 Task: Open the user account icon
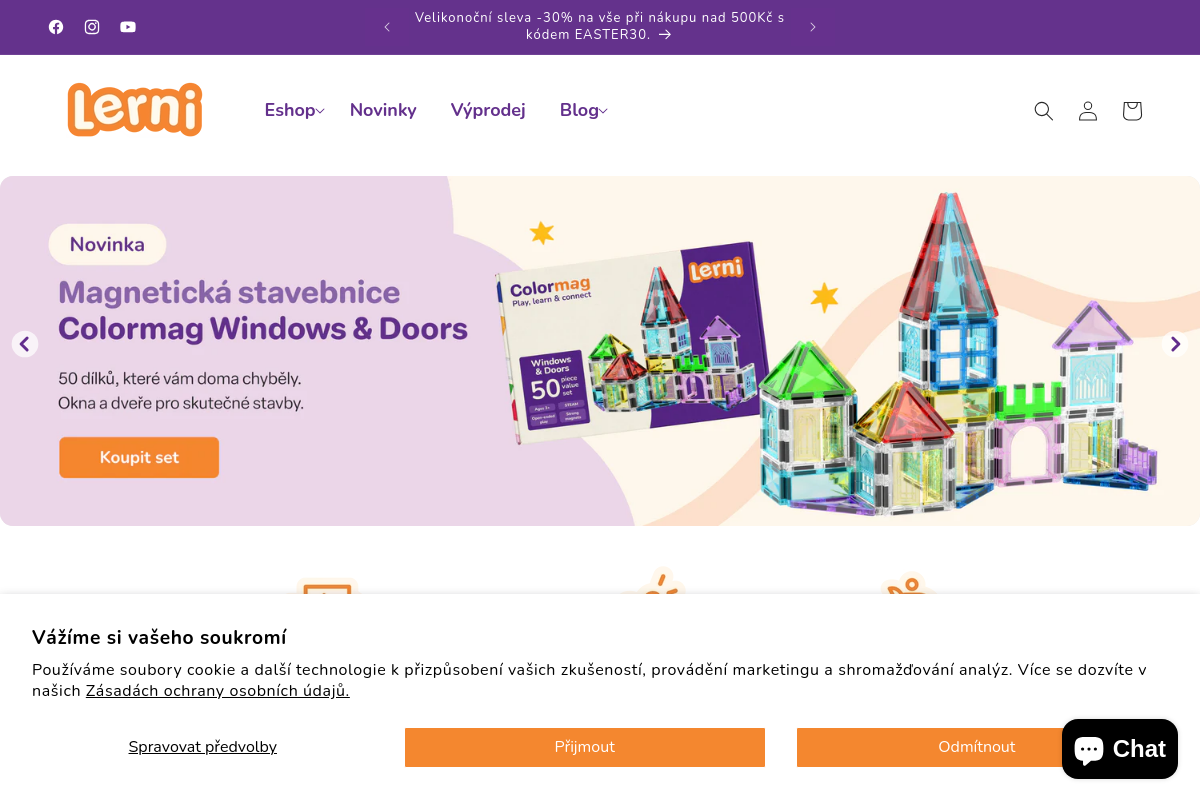click(x=1088, y=111)
